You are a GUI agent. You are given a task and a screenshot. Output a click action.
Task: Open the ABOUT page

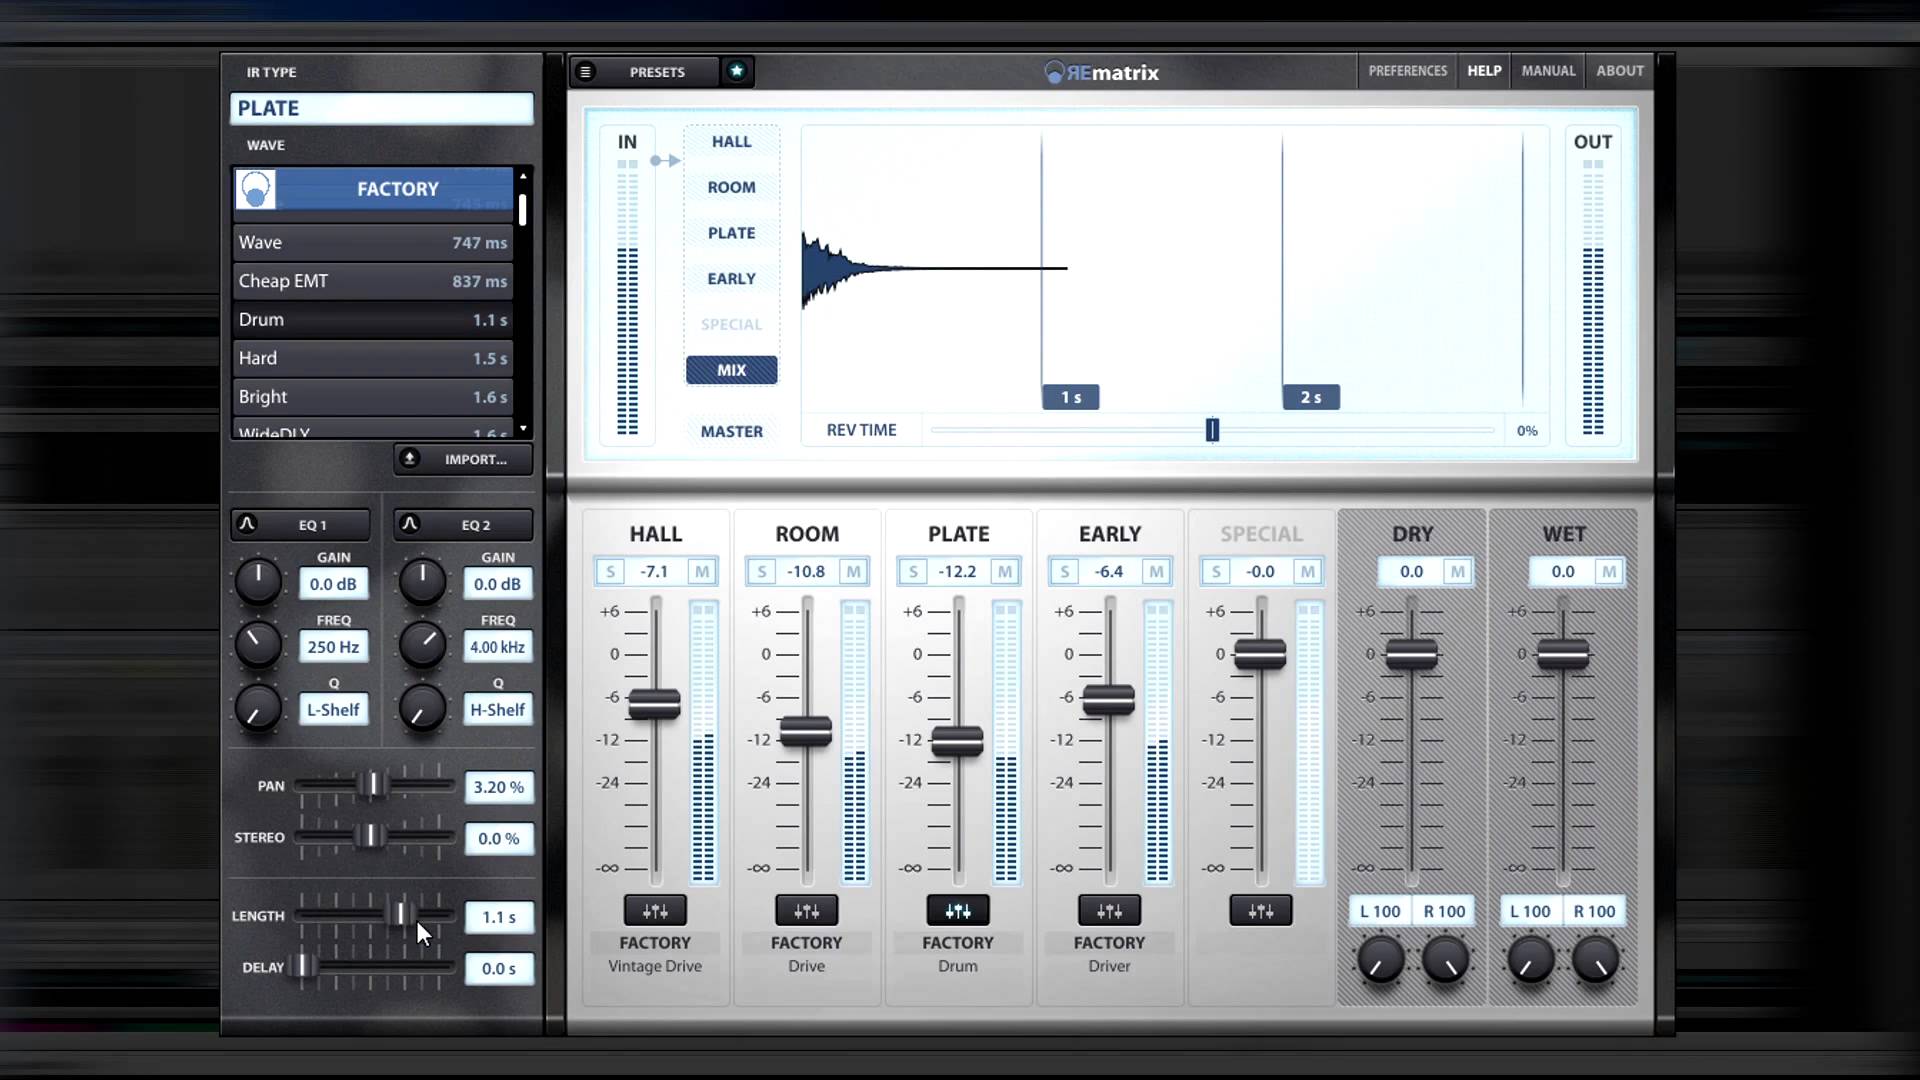click(1620, 71)
